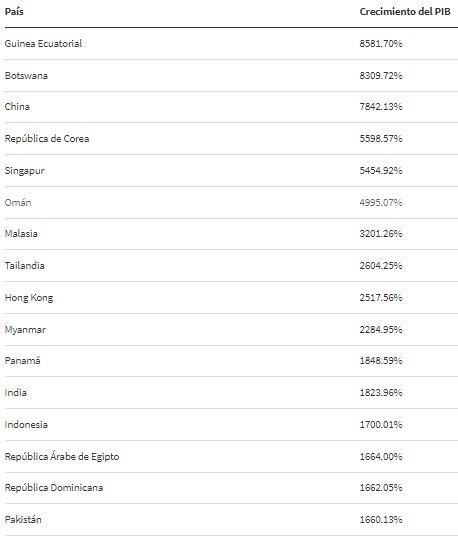The height and width of the screenshot is (539, 458).
Task: Click the Crecimiento del PIB column header
Action: 405,12
